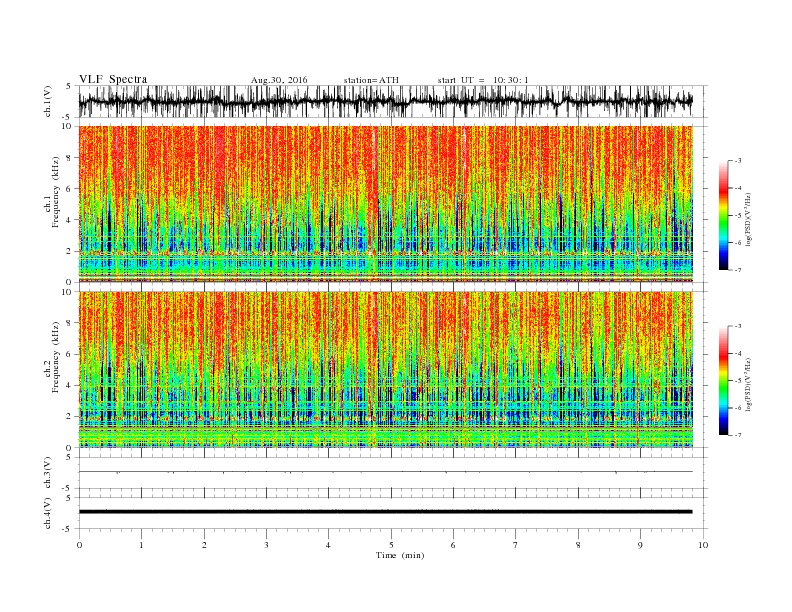
Task: Click inside the ch.2 spectrogram panel
Action: coord(385,370)
